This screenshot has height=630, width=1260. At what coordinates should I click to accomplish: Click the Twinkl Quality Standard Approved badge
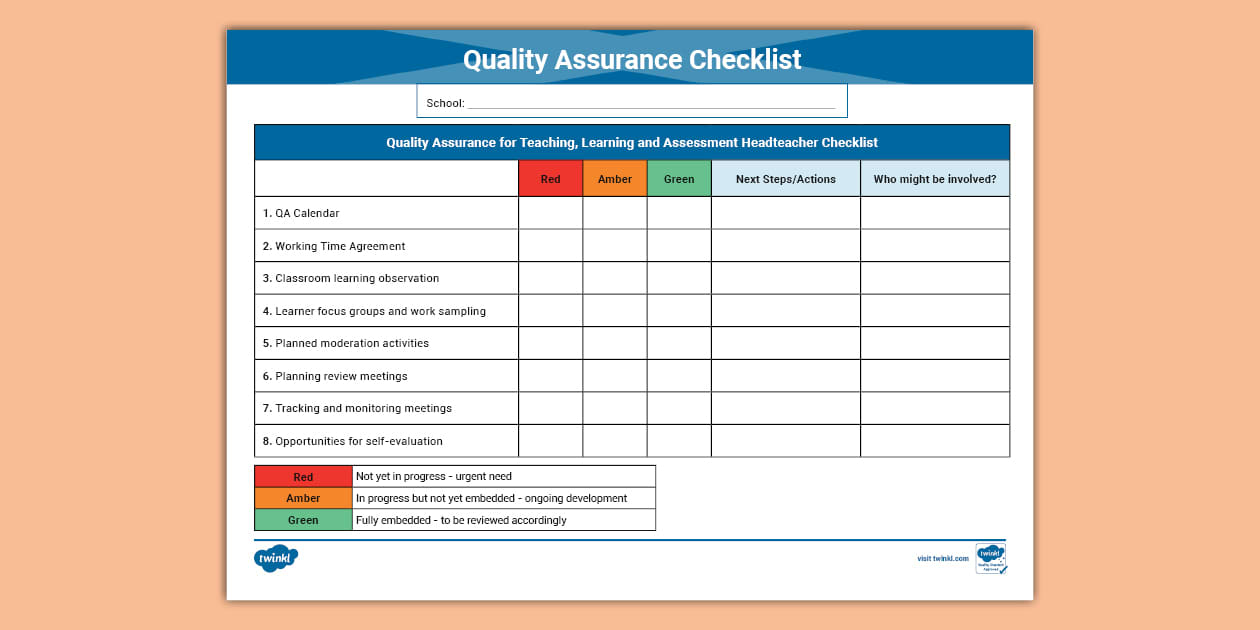(x=991, y=559)
